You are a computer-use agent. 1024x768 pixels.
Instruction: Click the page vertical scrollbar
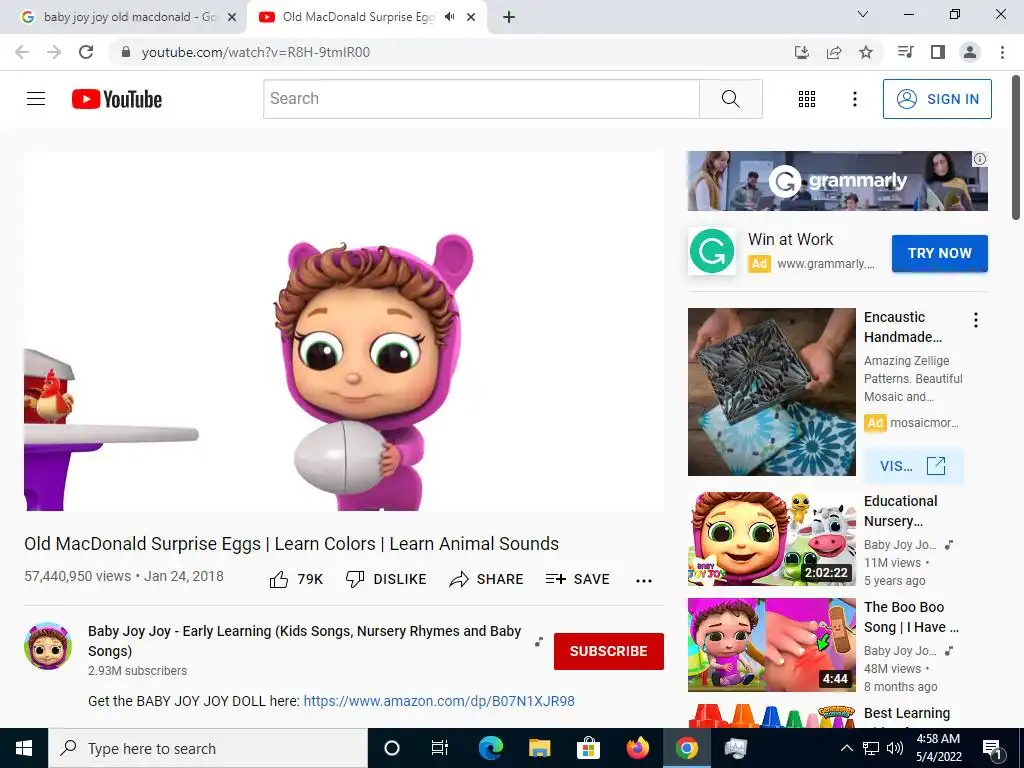tap(1016, 149)
